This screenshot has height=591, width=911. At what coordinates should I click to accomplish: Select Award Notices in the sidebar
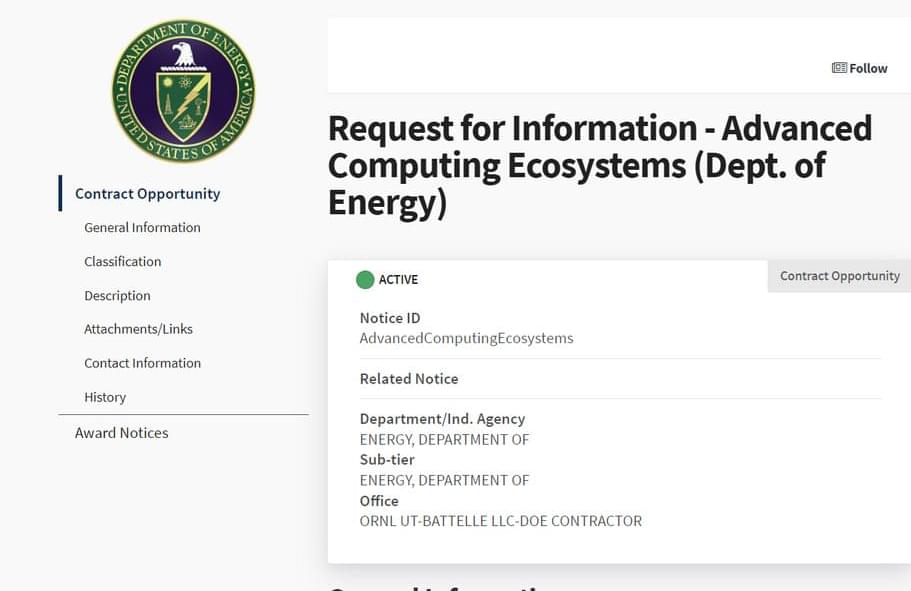tap(121, 433)
